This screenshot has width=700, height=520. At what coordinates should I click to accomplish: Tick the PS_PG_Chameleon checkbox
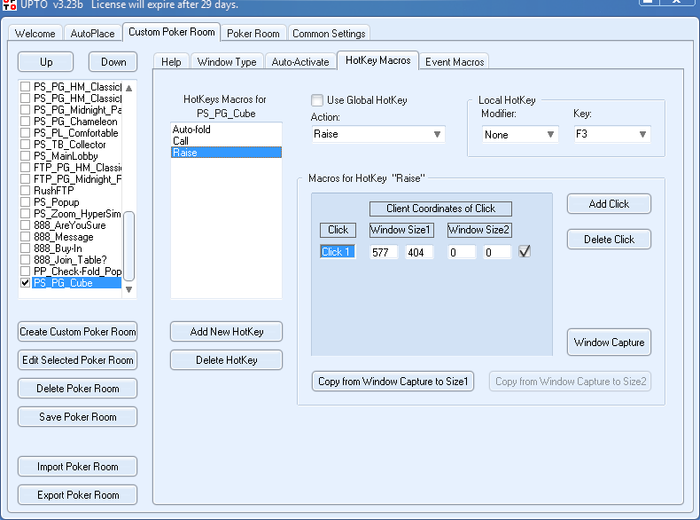coord(25,121)
